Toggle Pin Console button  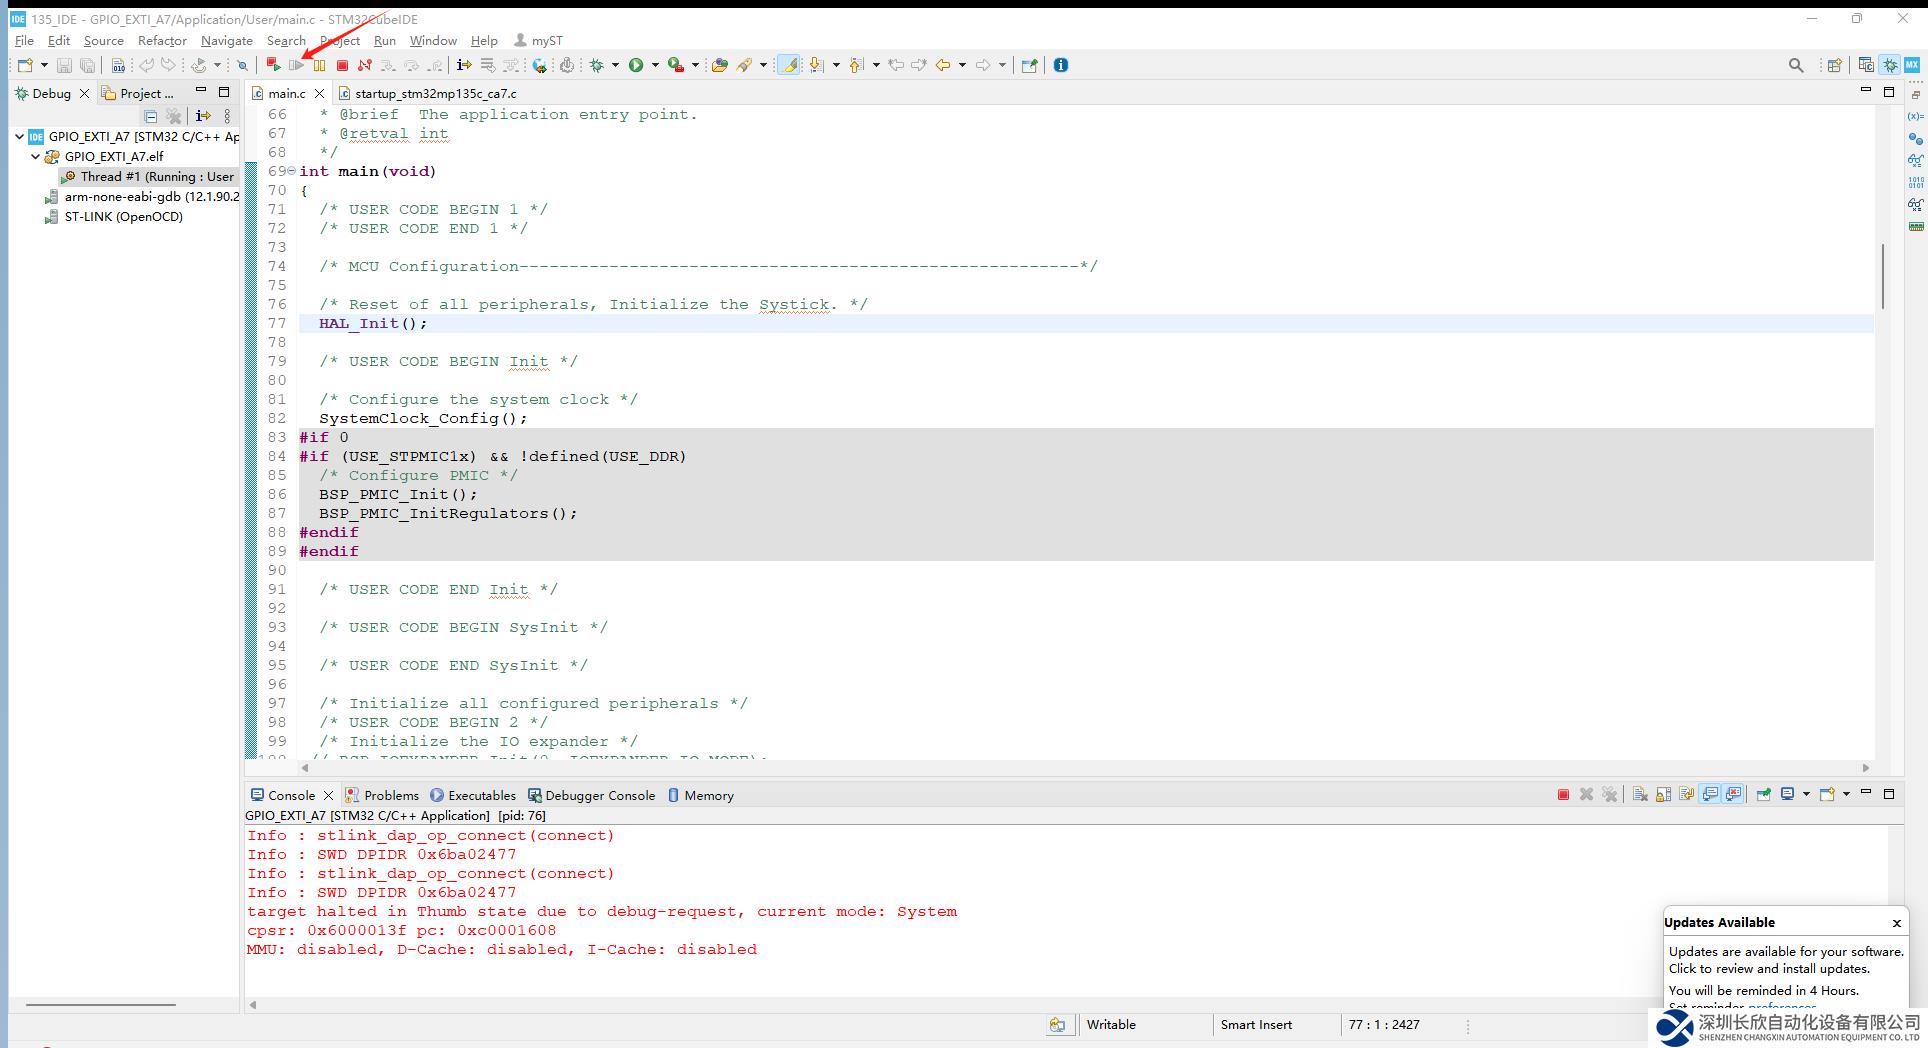click(x=1763, y=795)
